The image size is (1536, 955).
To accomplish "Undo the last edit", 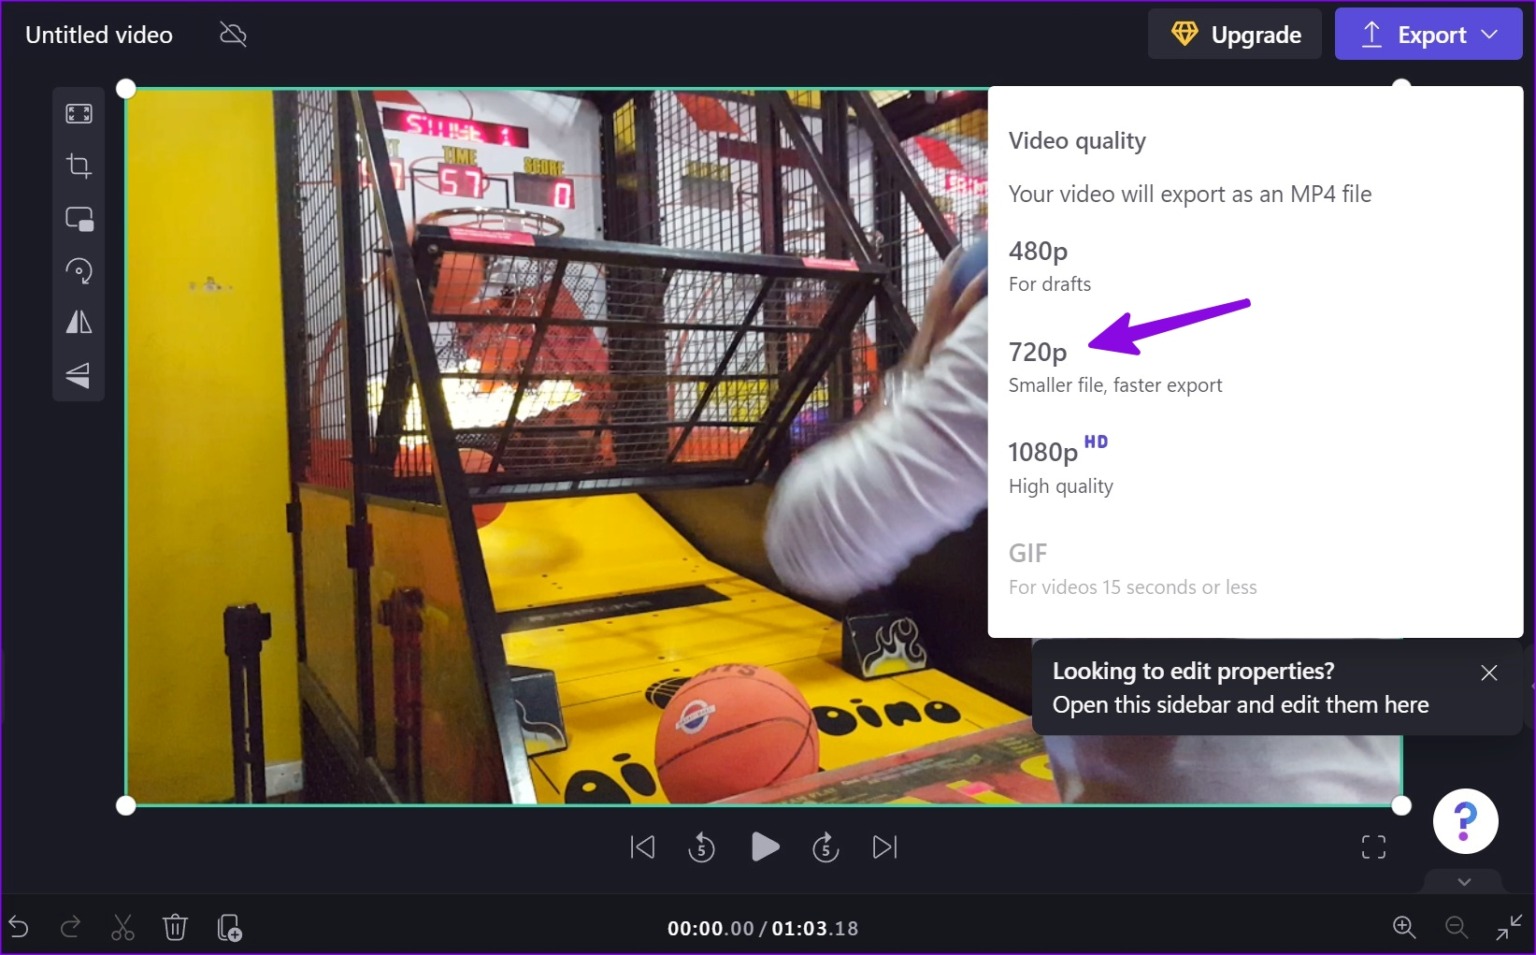I will pos(20,927).
